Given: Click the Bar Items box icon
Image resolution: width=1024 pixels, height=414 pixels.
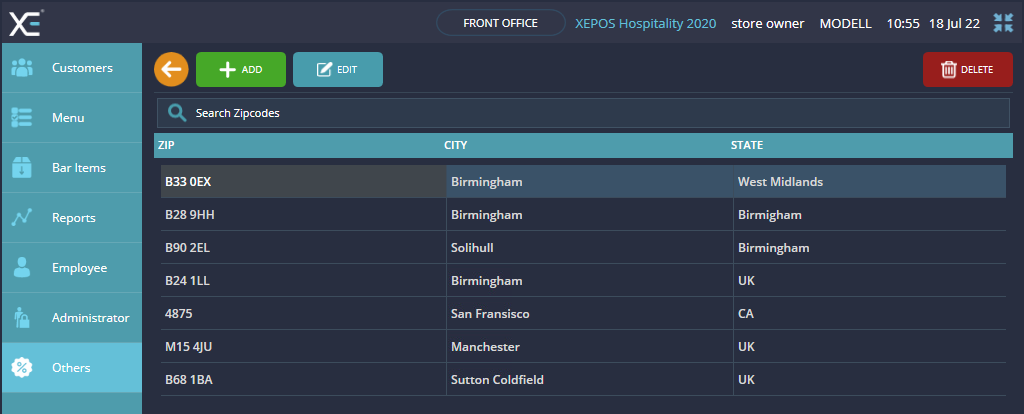Looking at the screenshot, I should (22, 168).
